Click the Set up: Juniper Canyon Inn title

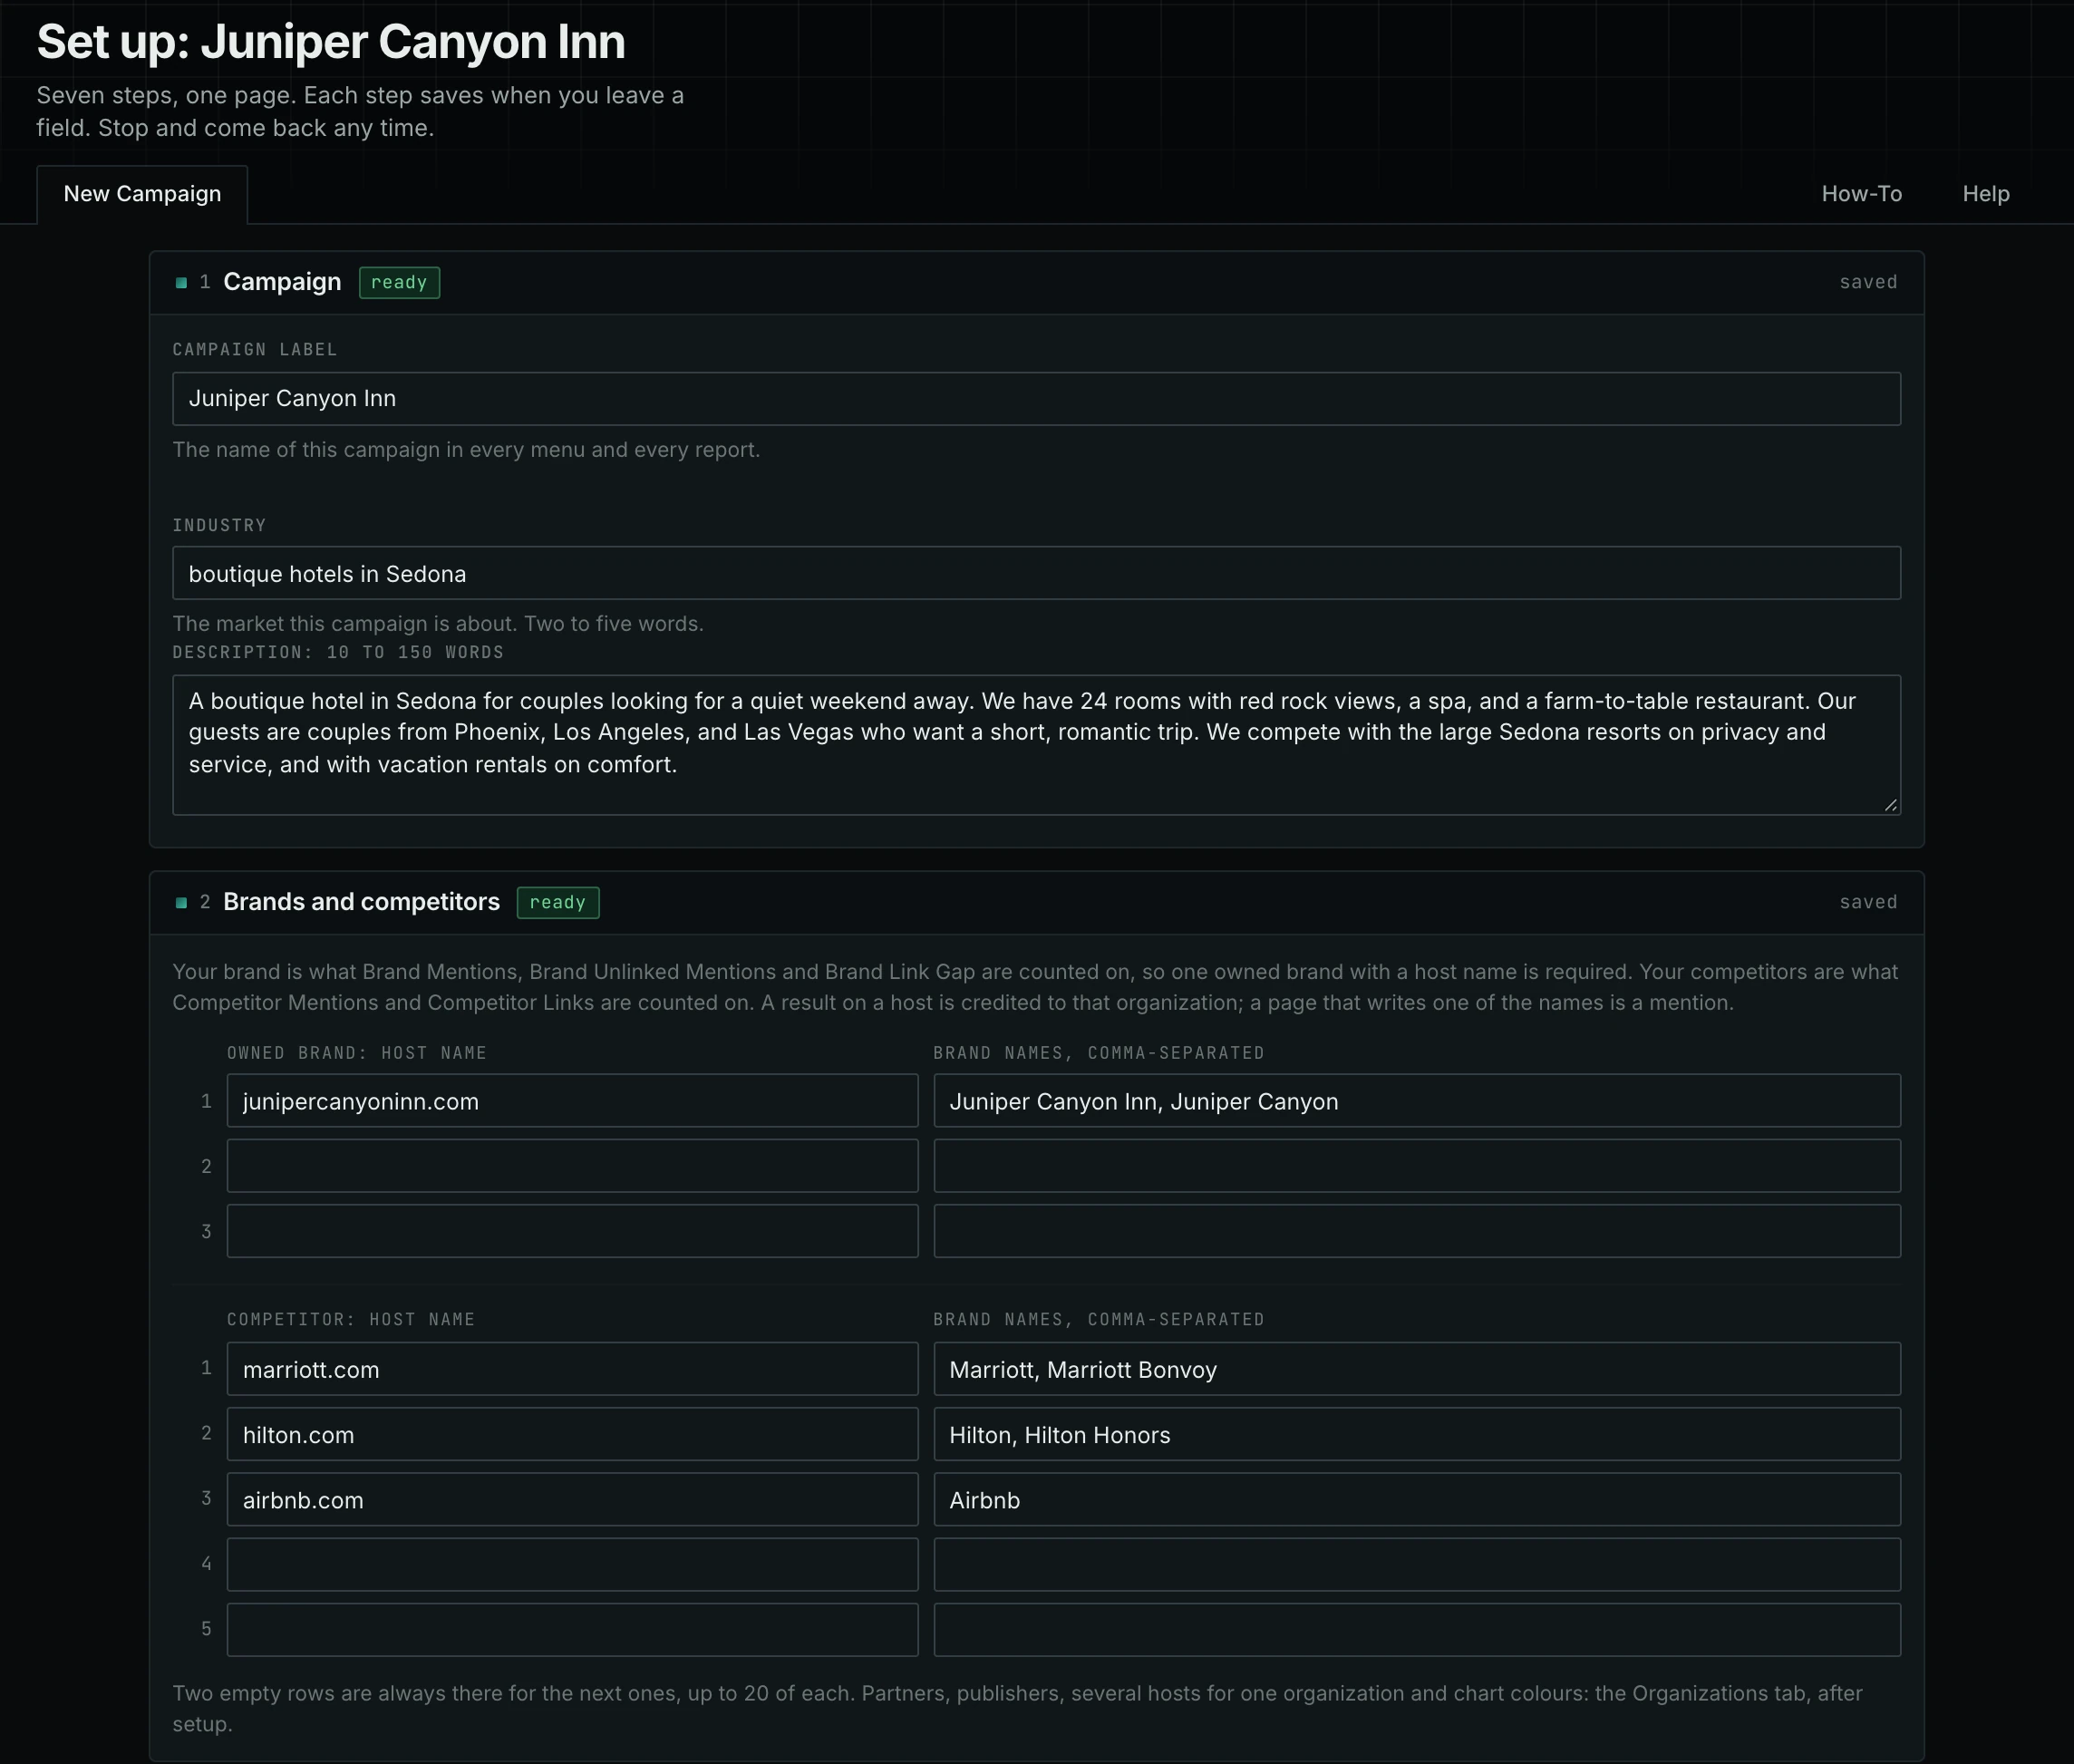click(331, 42)
